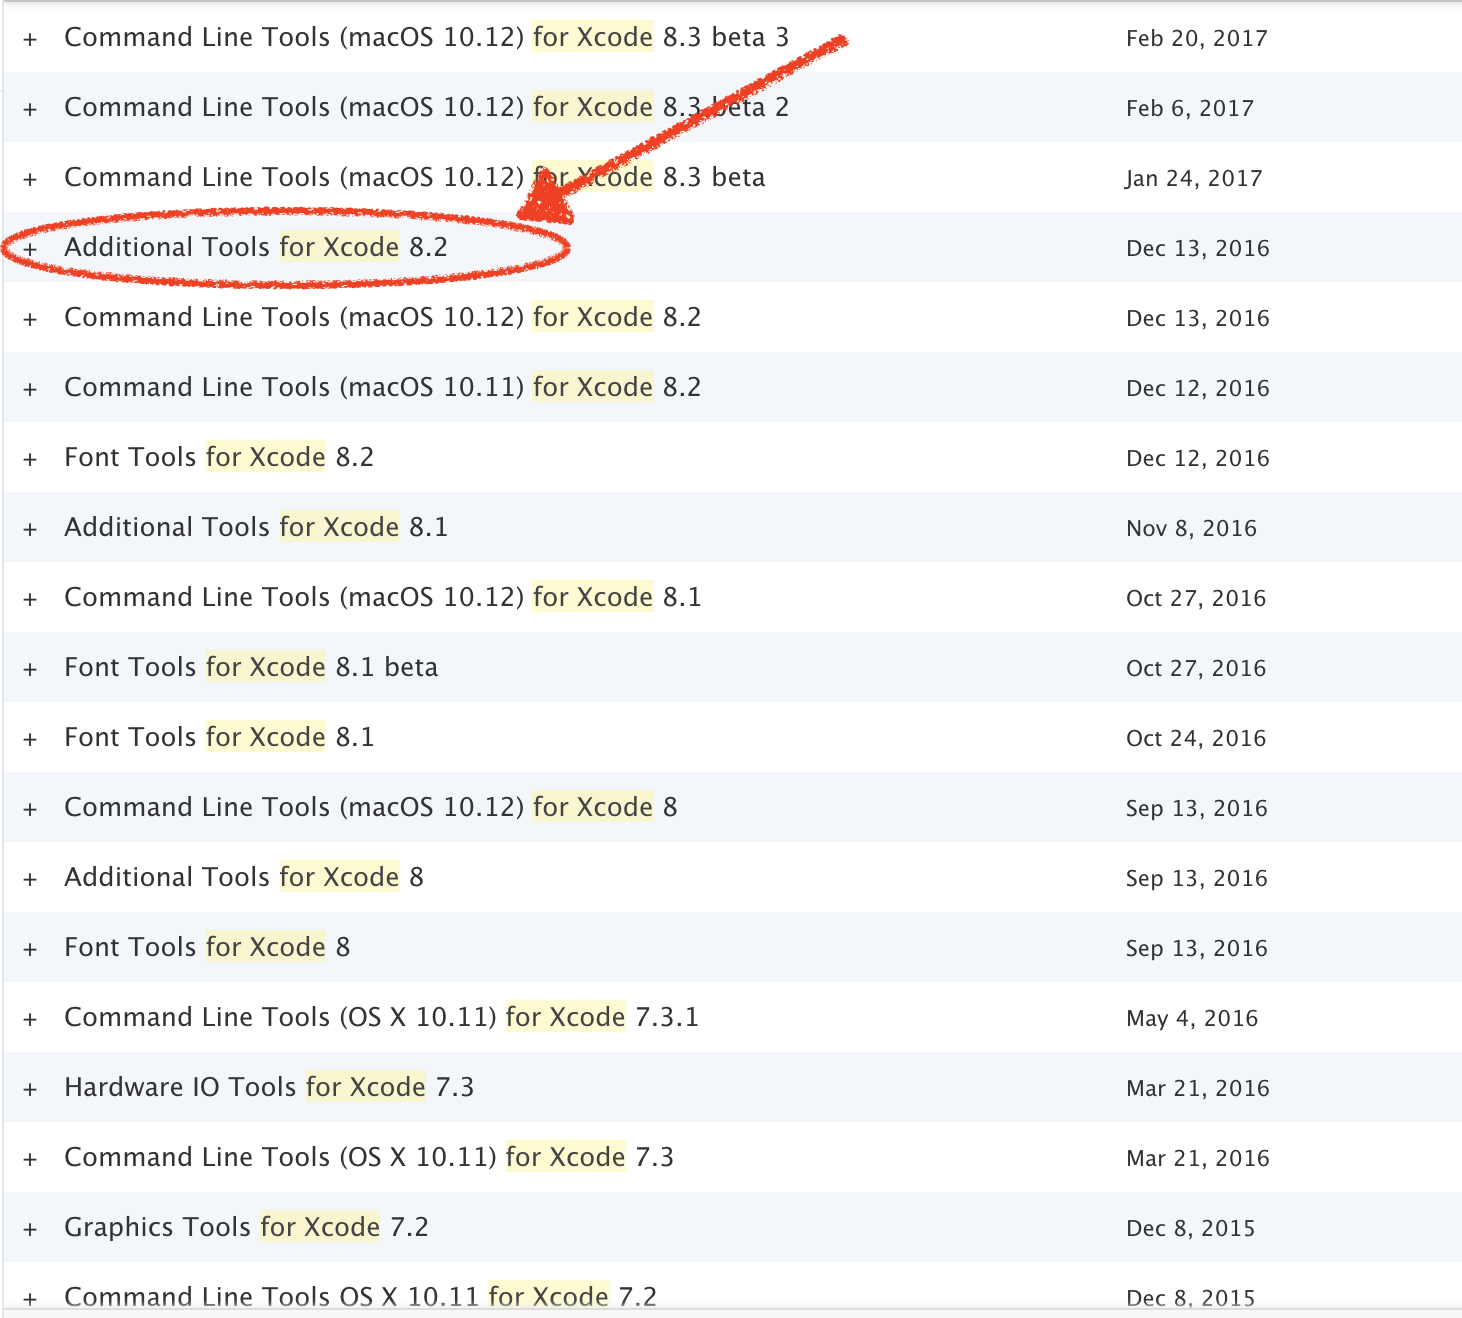Screen dimensions: 1462x1318
Task: Click Dec 13, 2016 in Additional Tools 8.2 row
Action: [1198, 249]
